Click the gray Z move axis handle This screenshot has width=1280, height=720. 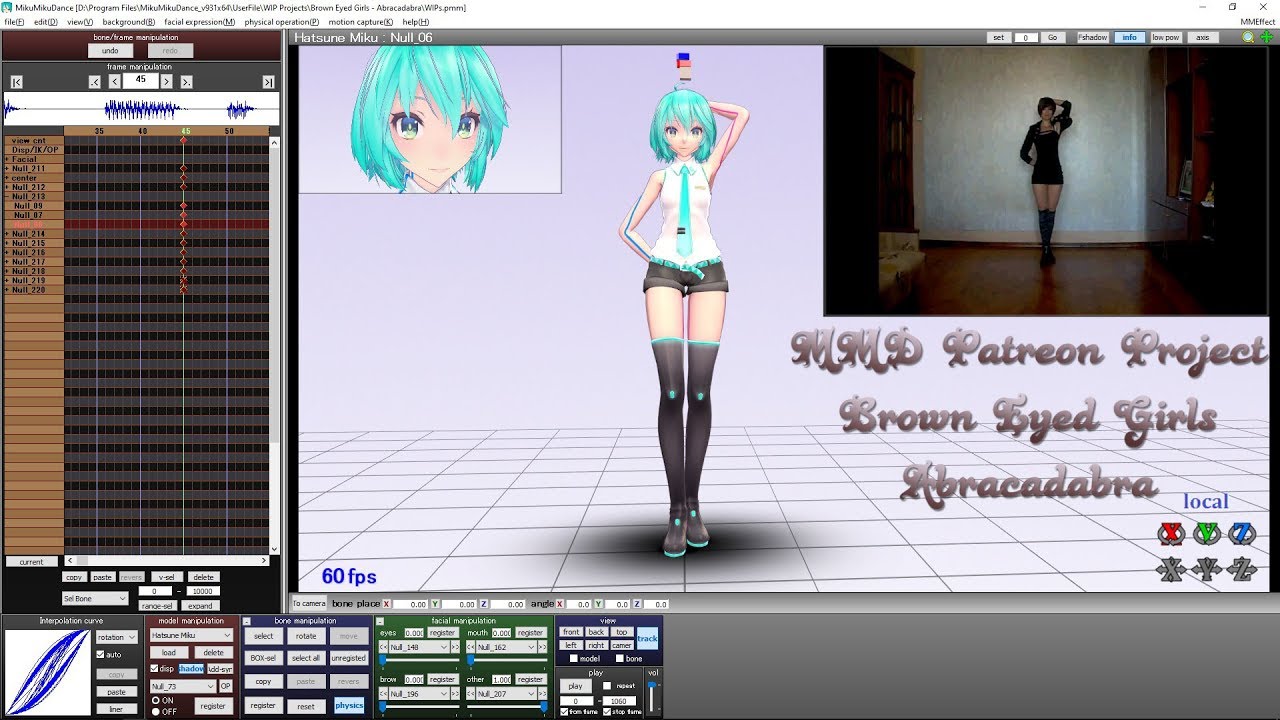1242,569
